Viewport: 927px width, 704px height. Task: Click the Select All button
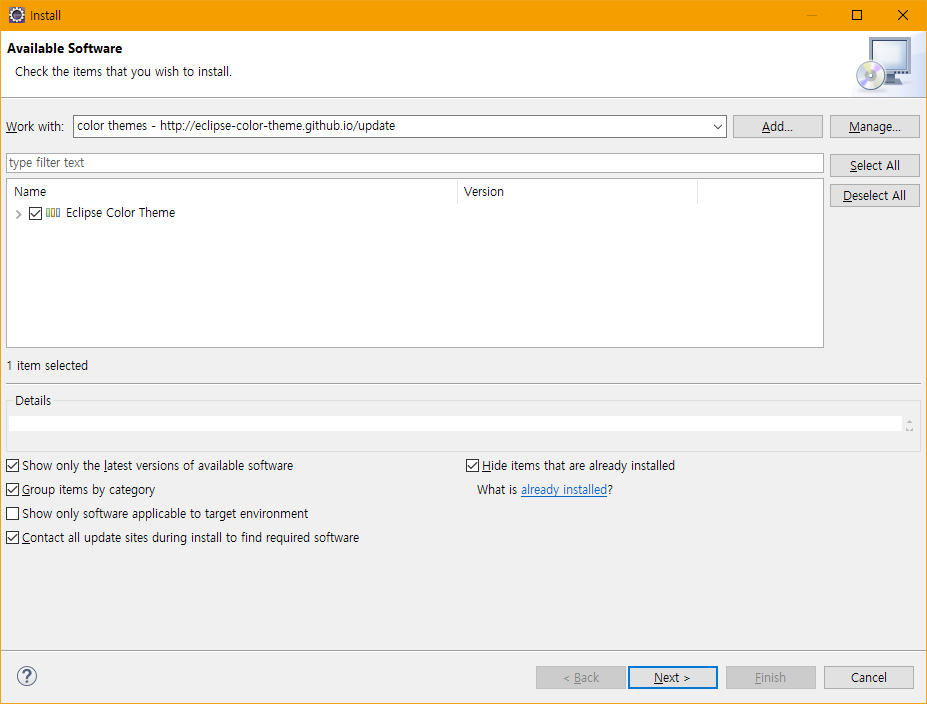pos(874,166)
